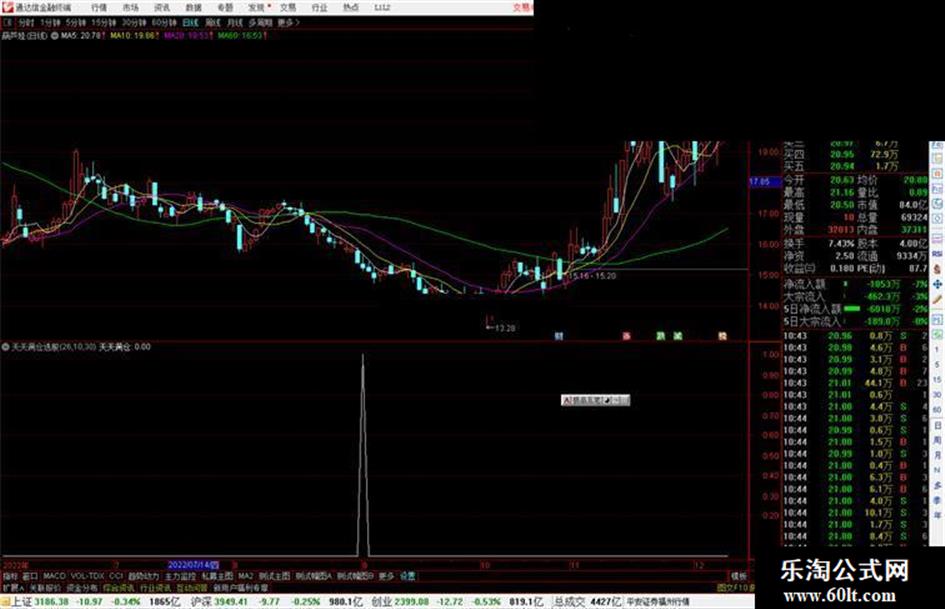Switch to the 30分钟 period
Viewport: 945px width, 609px height.
[x=133, y=23]
